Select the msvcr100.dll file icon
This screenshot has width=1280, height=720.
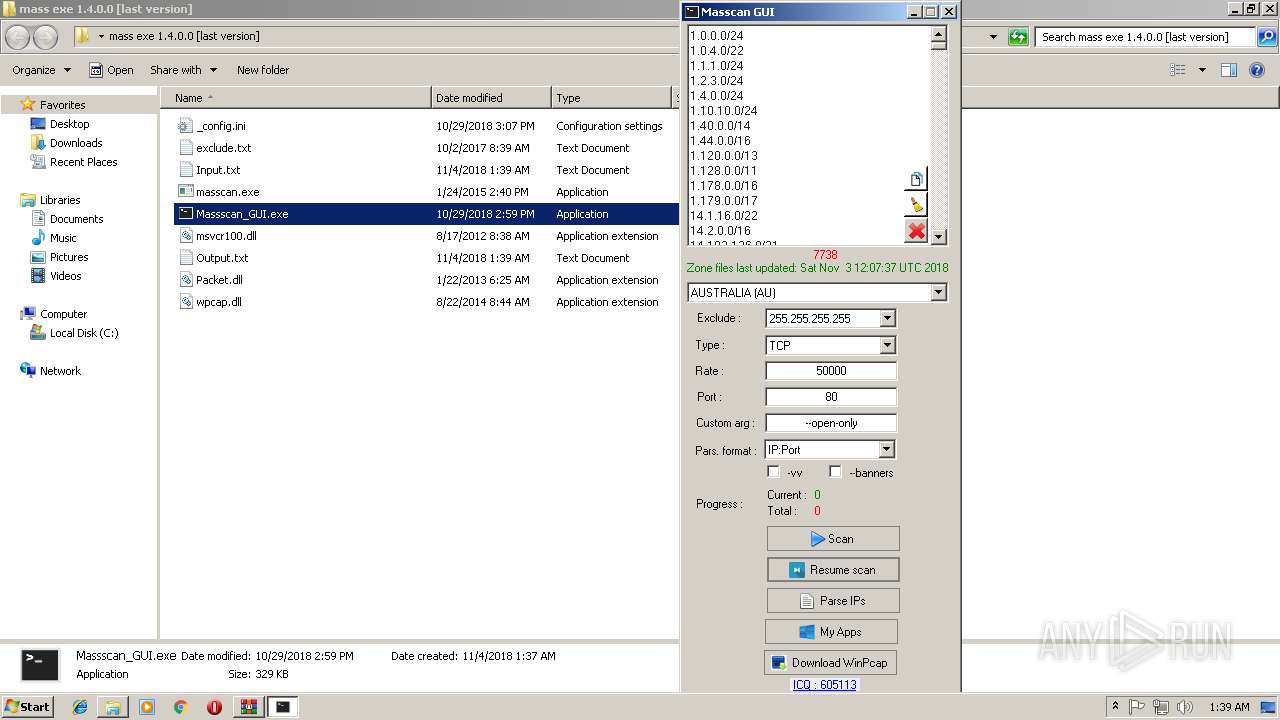tap(185, 236)
